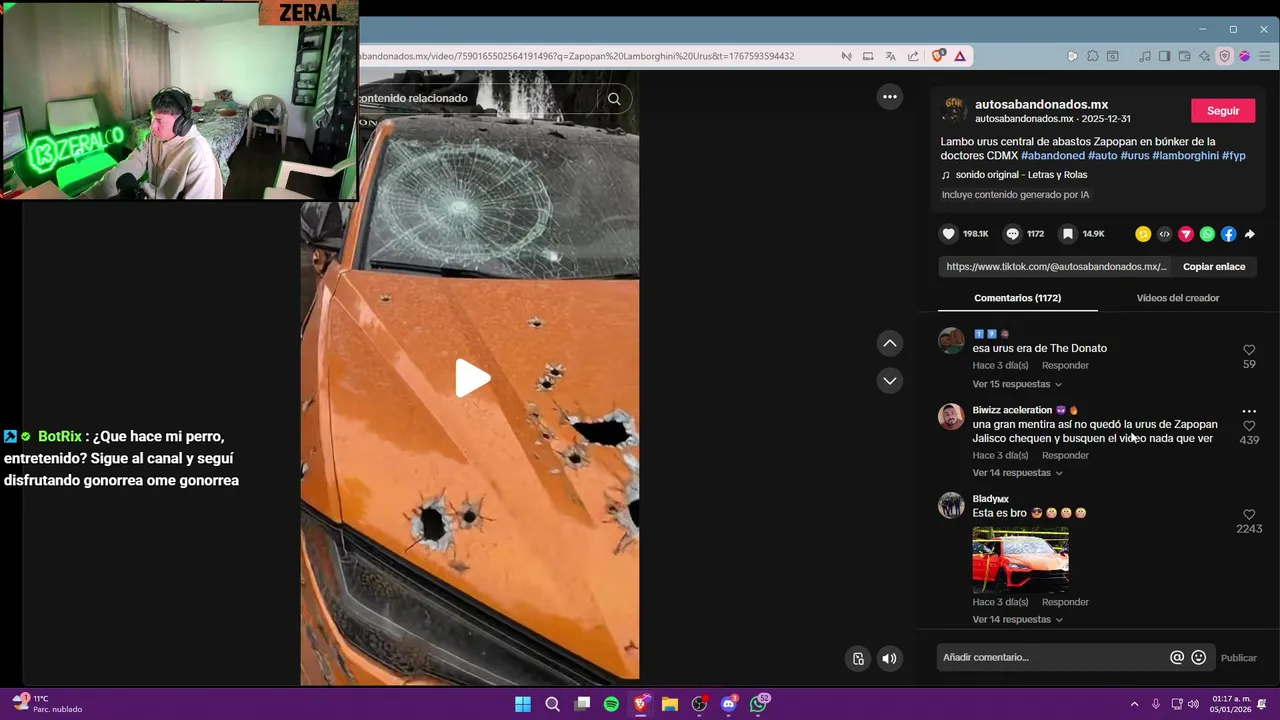Open the comments bubble icon showing 1172
Viewport: 1280px width, 720px height.
pos(1012,234)
